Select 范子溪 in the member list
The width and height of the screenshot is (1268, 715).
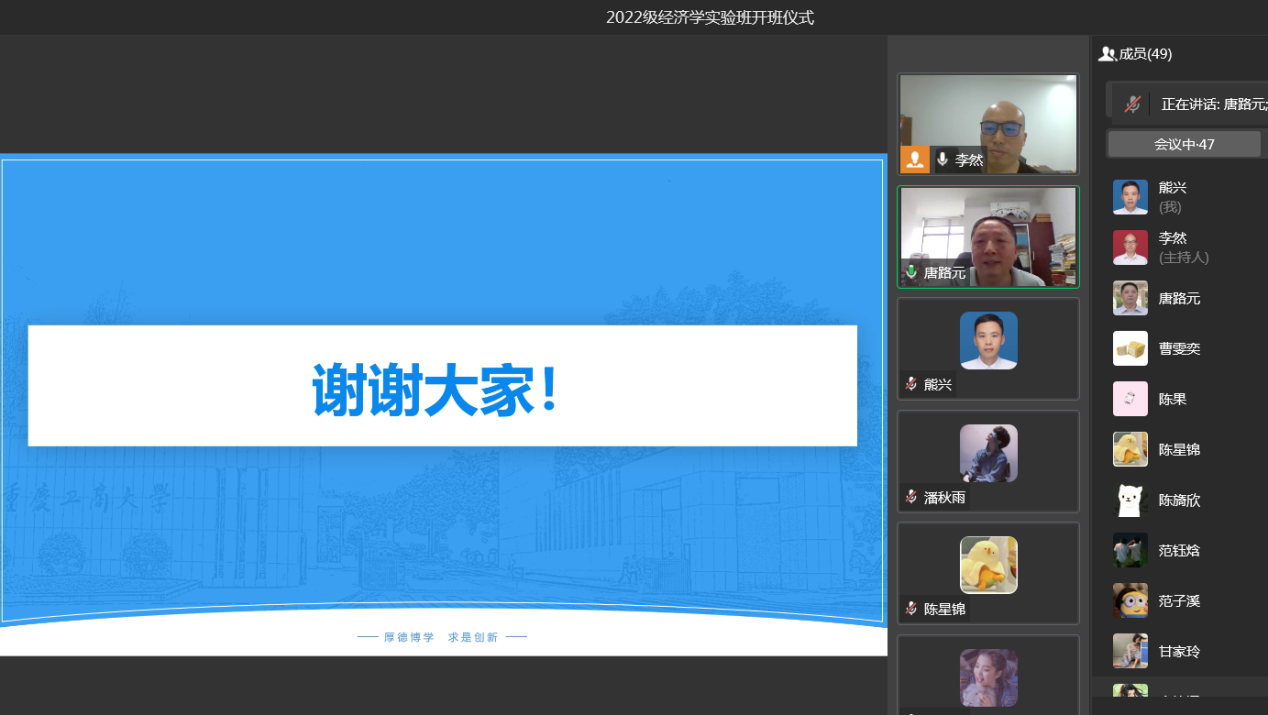(1179, 601)
